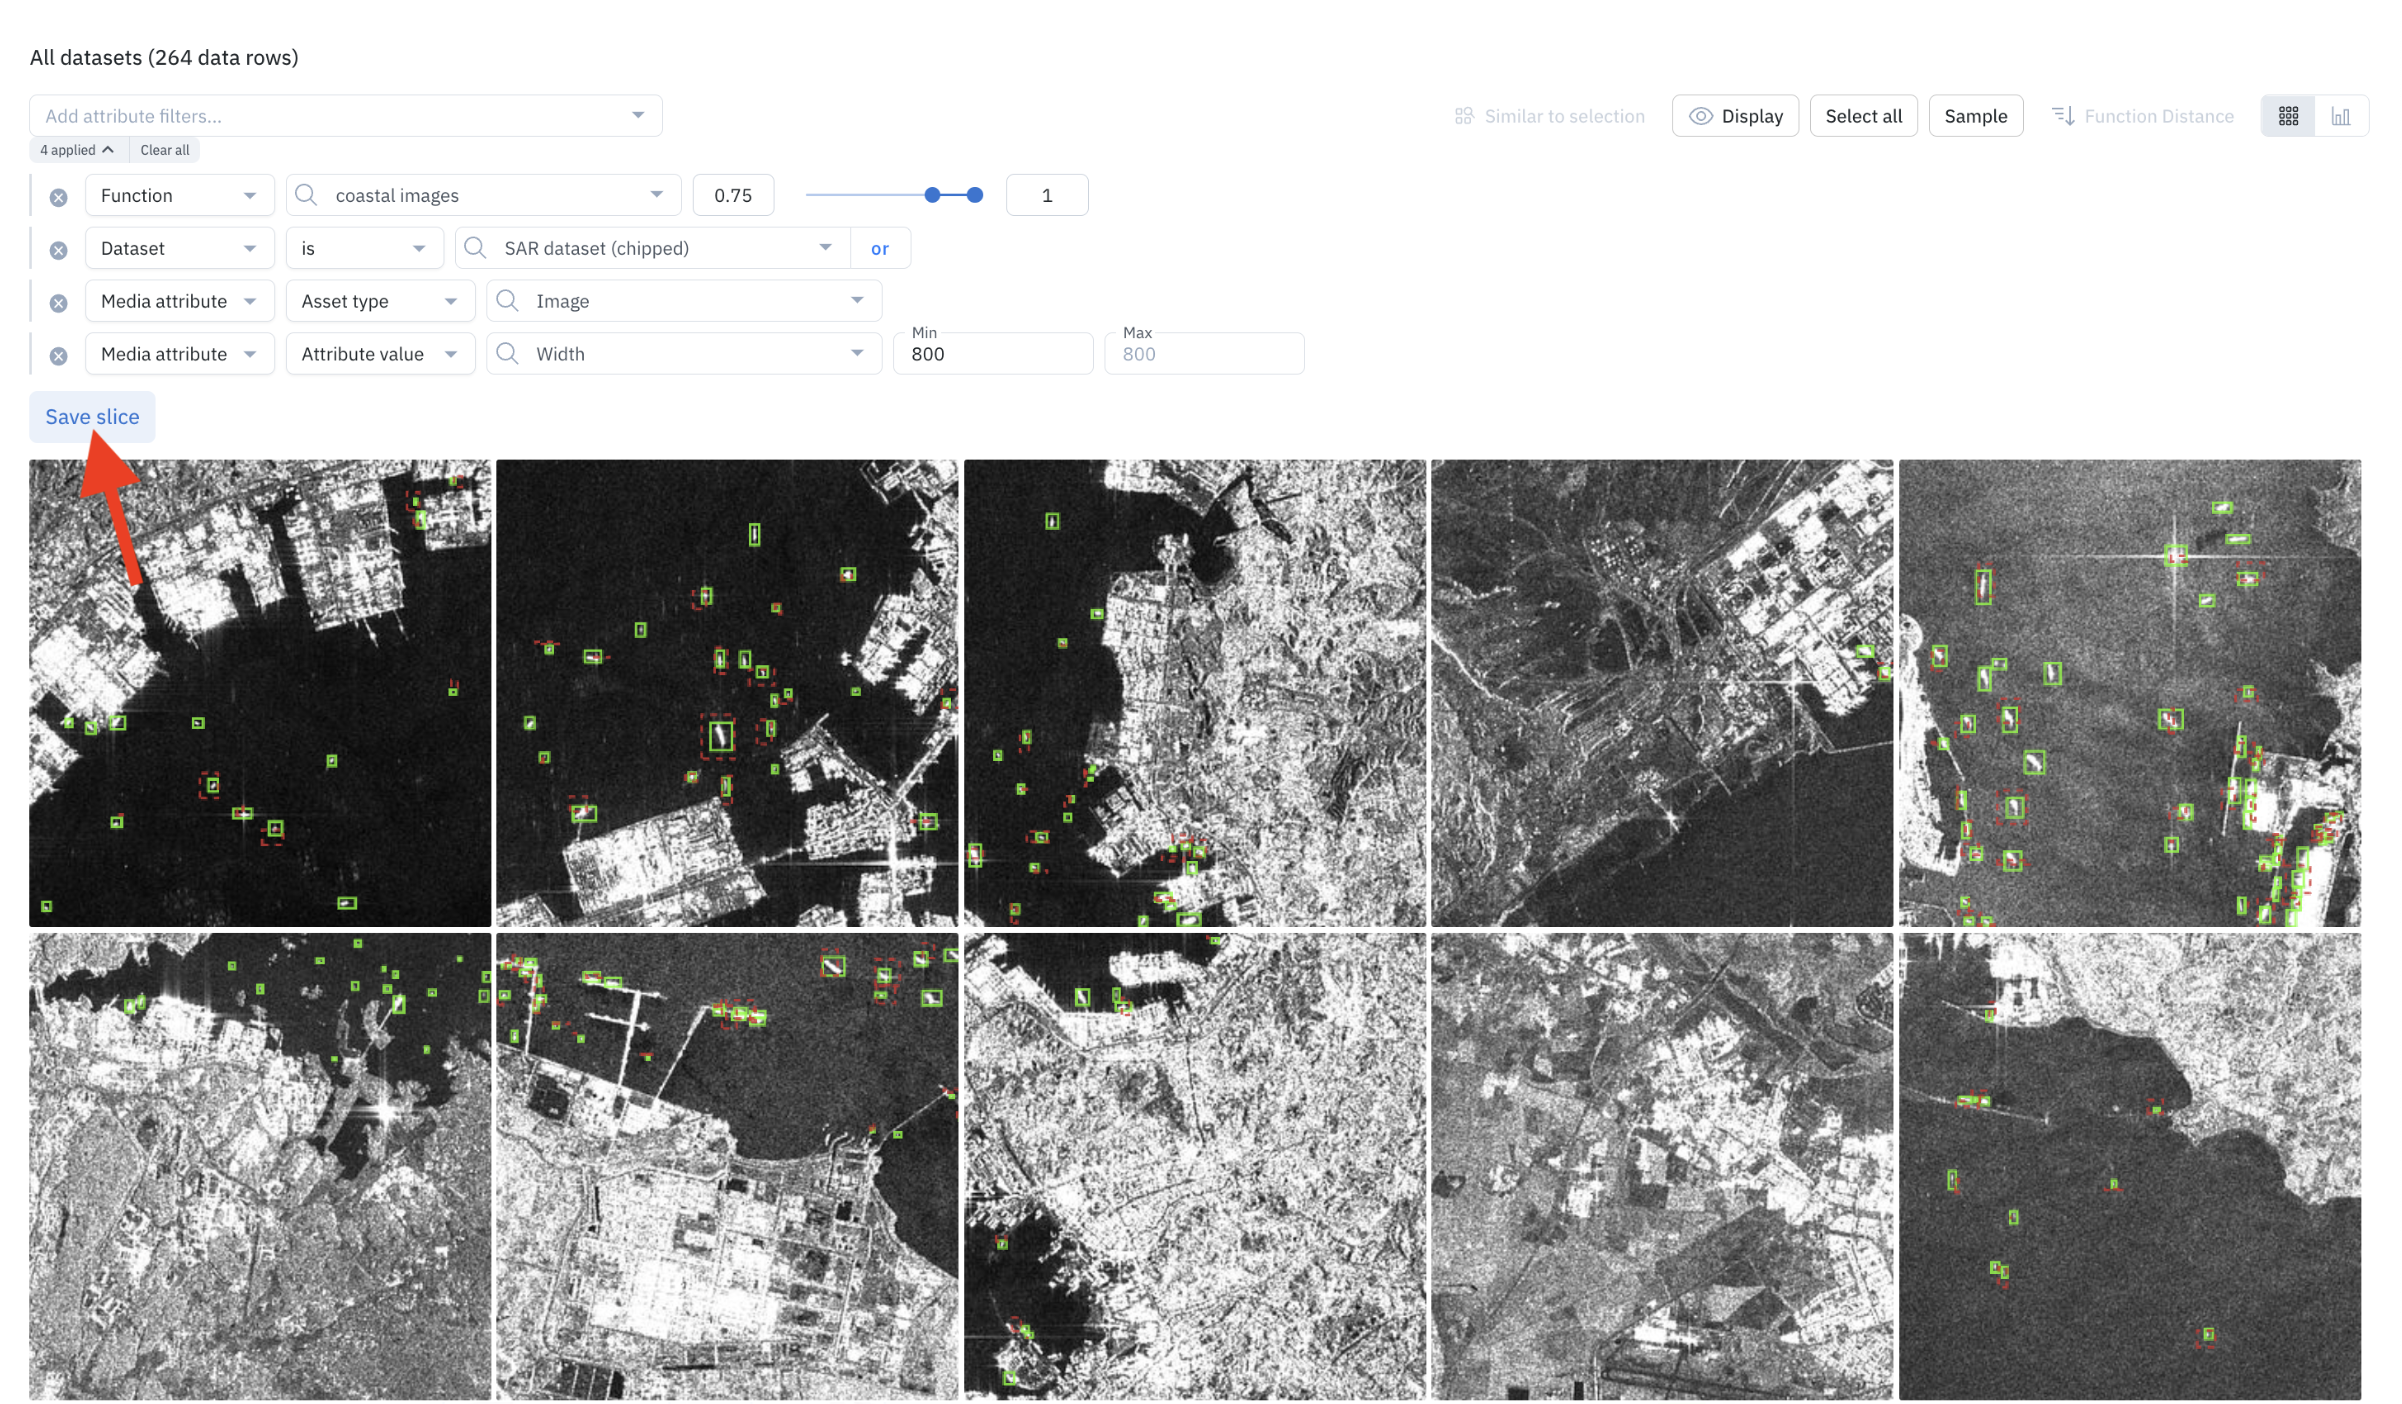Image resolution: width=2402 pixels, height=1404 pixels.
Task: Click the Save slice button
Action: 92,417
